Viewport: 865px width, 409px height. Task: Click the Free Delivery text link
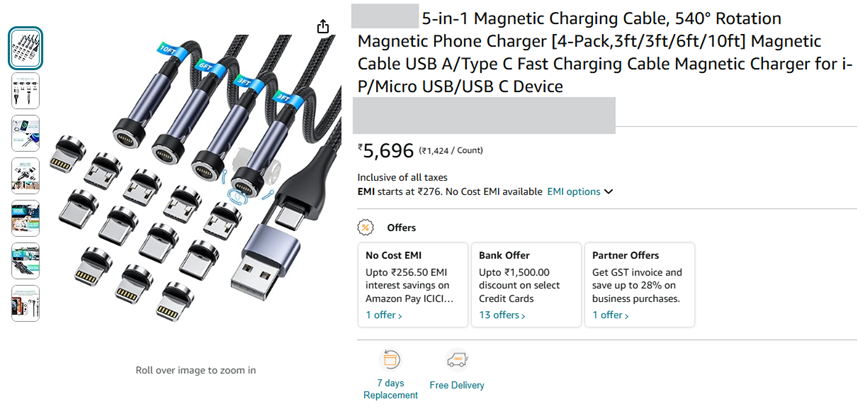(x=457, y=385)
